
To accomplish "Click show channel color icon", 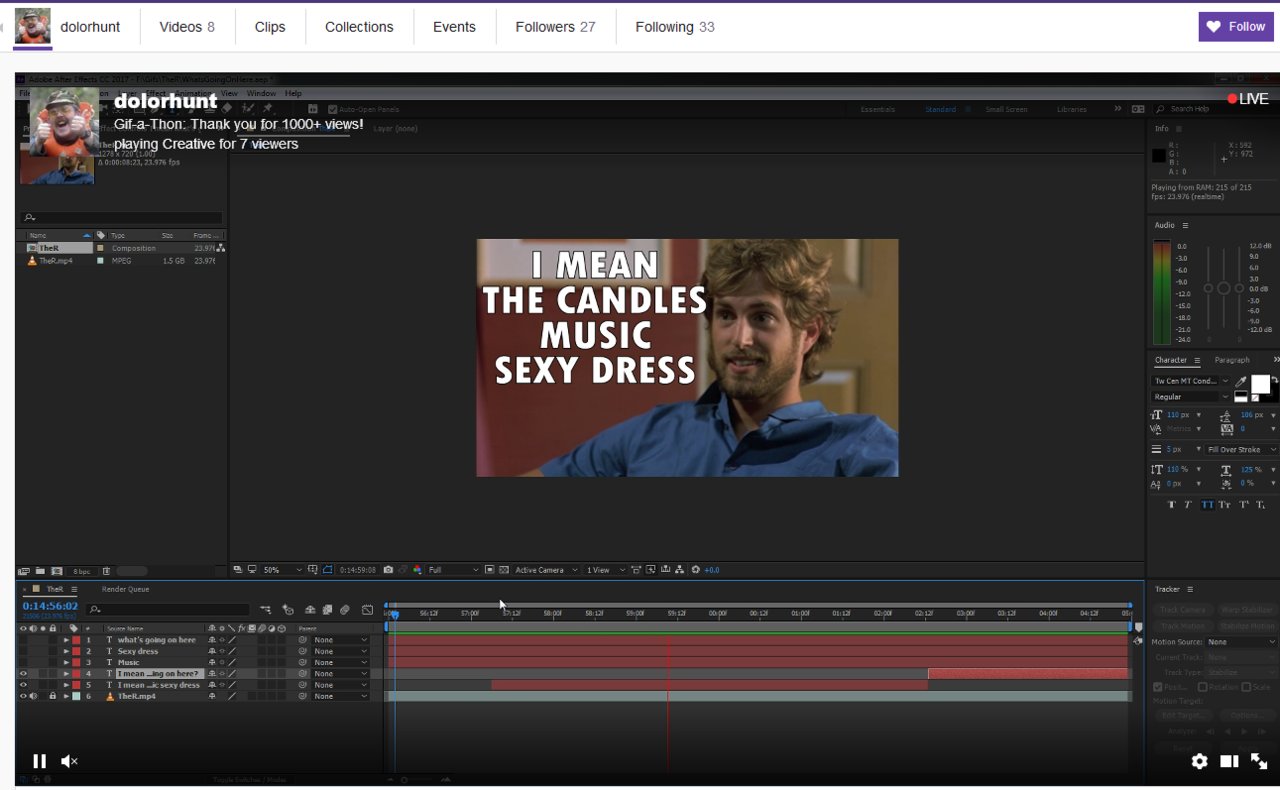I will point(417,570).
